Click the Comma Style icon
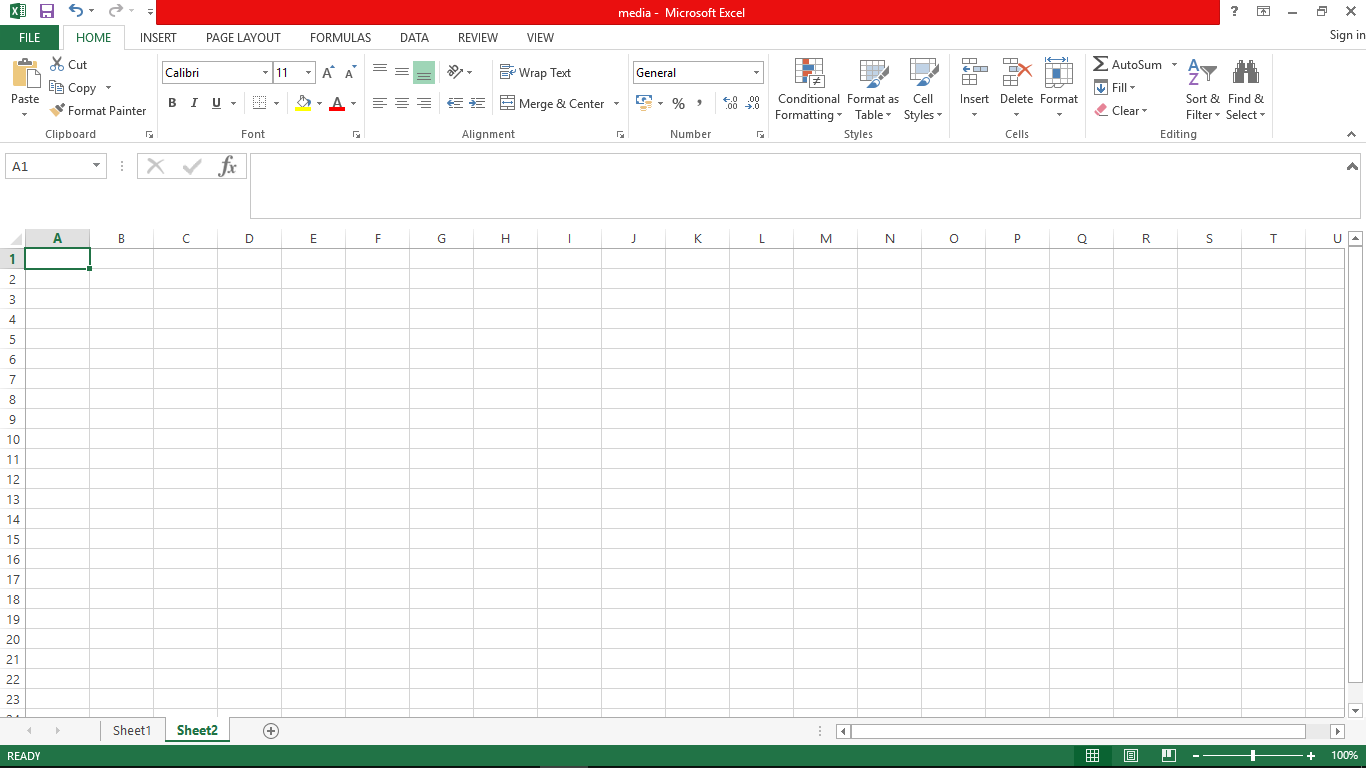1366x768 pixels. coord(698,103)
